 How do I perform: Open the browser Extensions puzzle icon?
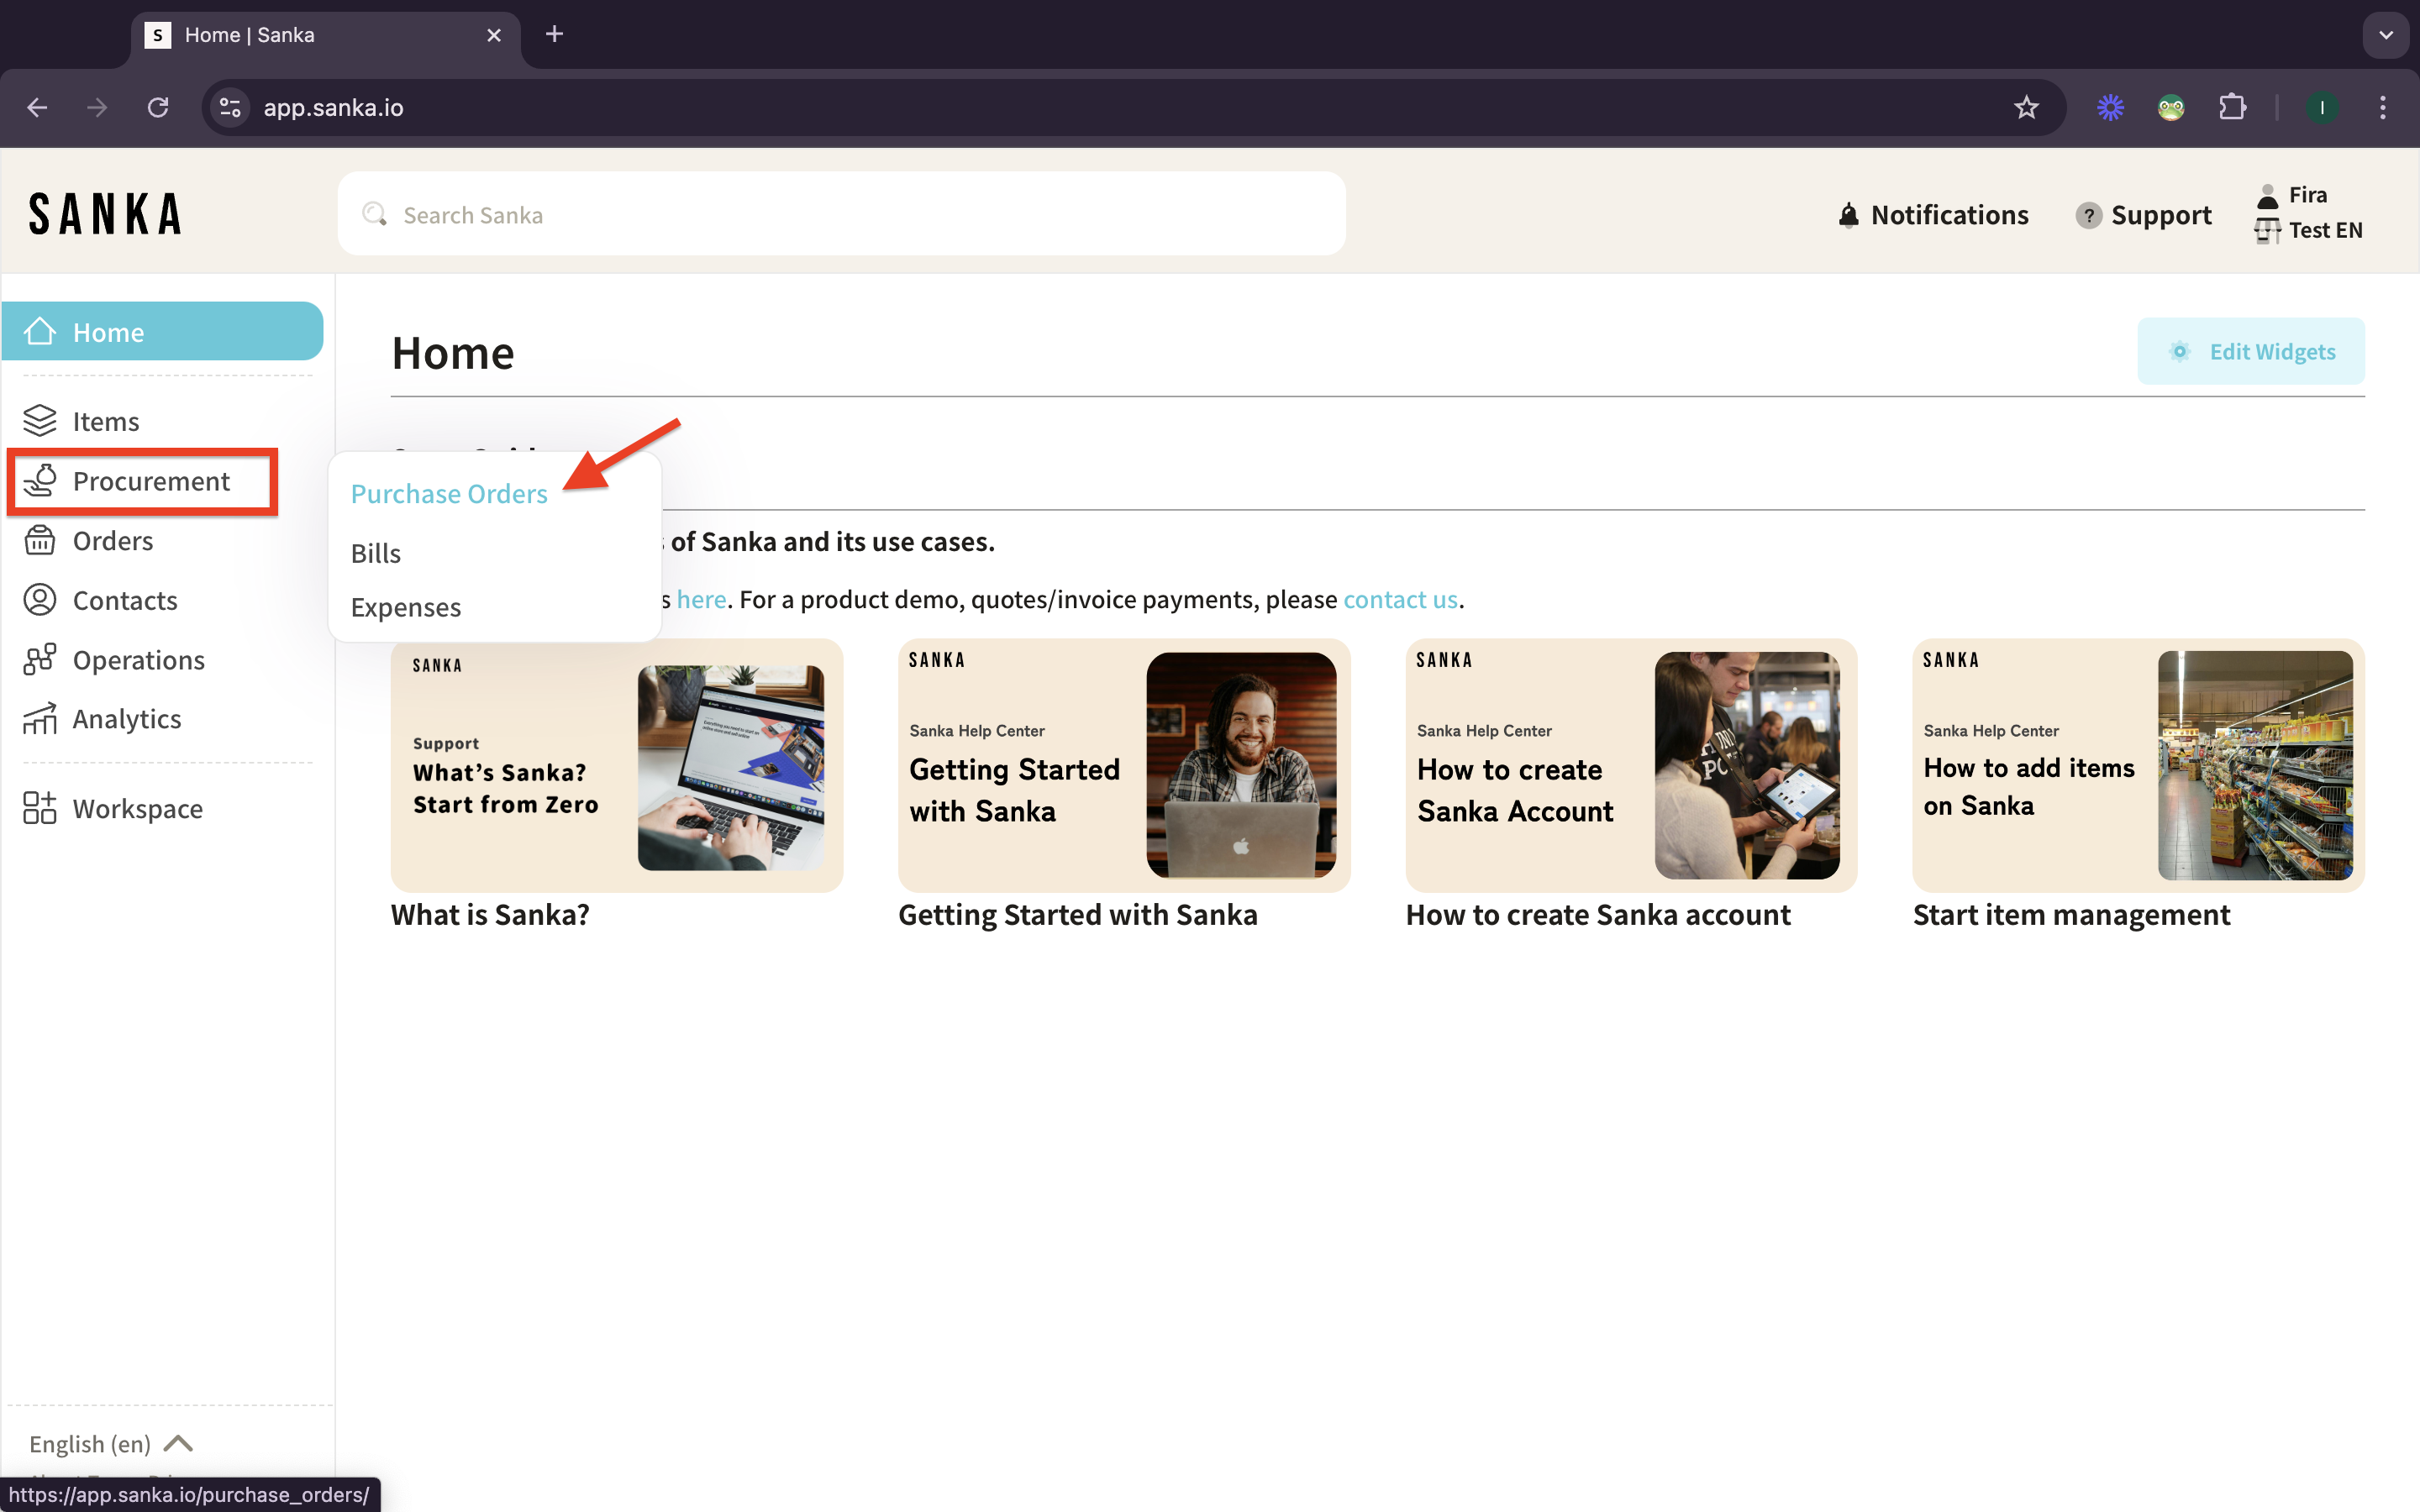coord(2232,107)
